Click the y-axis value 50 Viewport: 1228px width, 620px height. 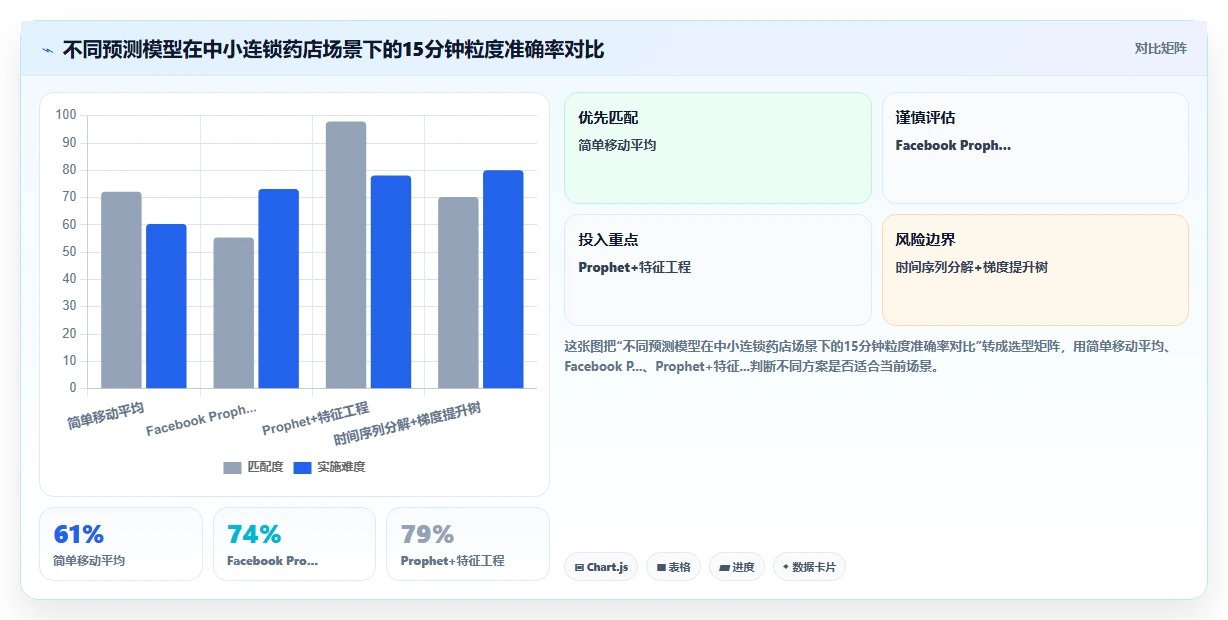69,252
